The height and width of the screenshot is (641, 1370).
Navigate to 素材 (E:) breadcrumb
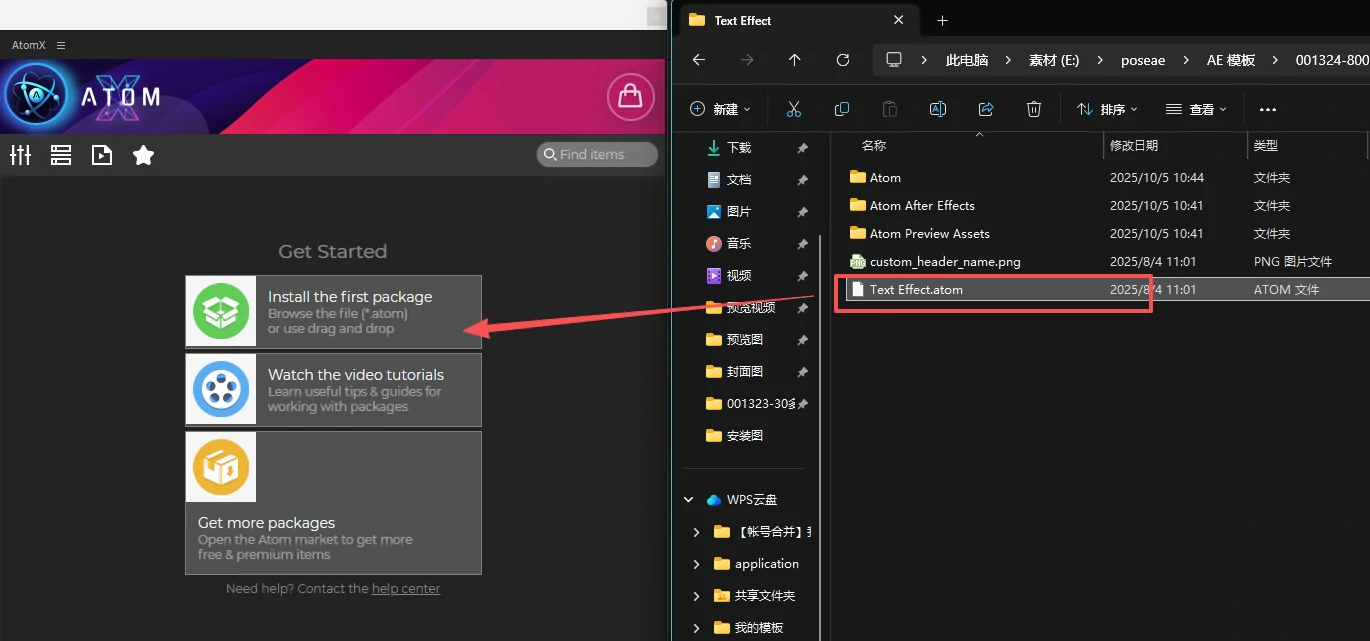click(1054, 60)
